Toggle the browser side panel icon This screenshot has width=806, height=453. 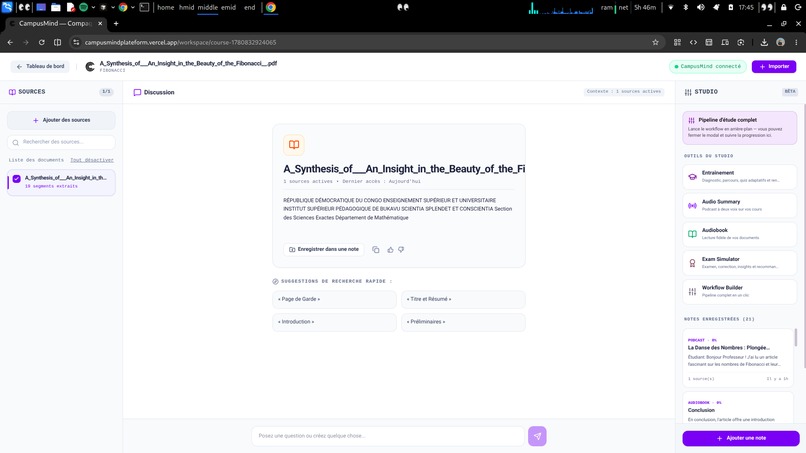coord(58,42)
